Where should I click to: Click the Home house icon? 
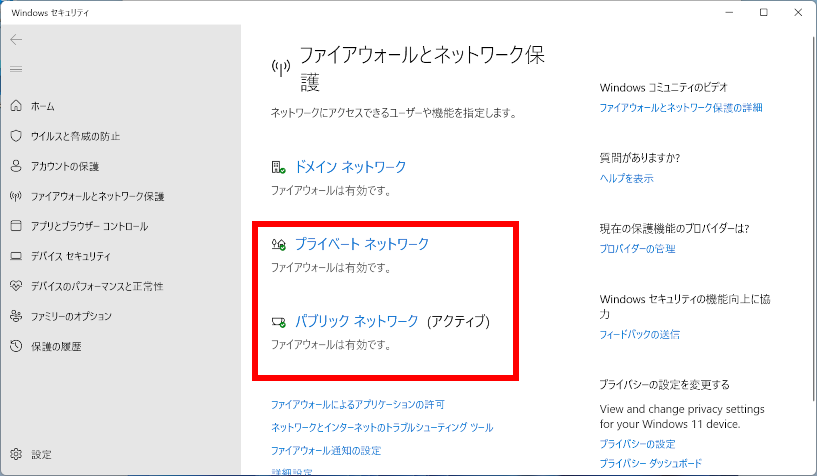pyautogui.click(x=16, y=106)
